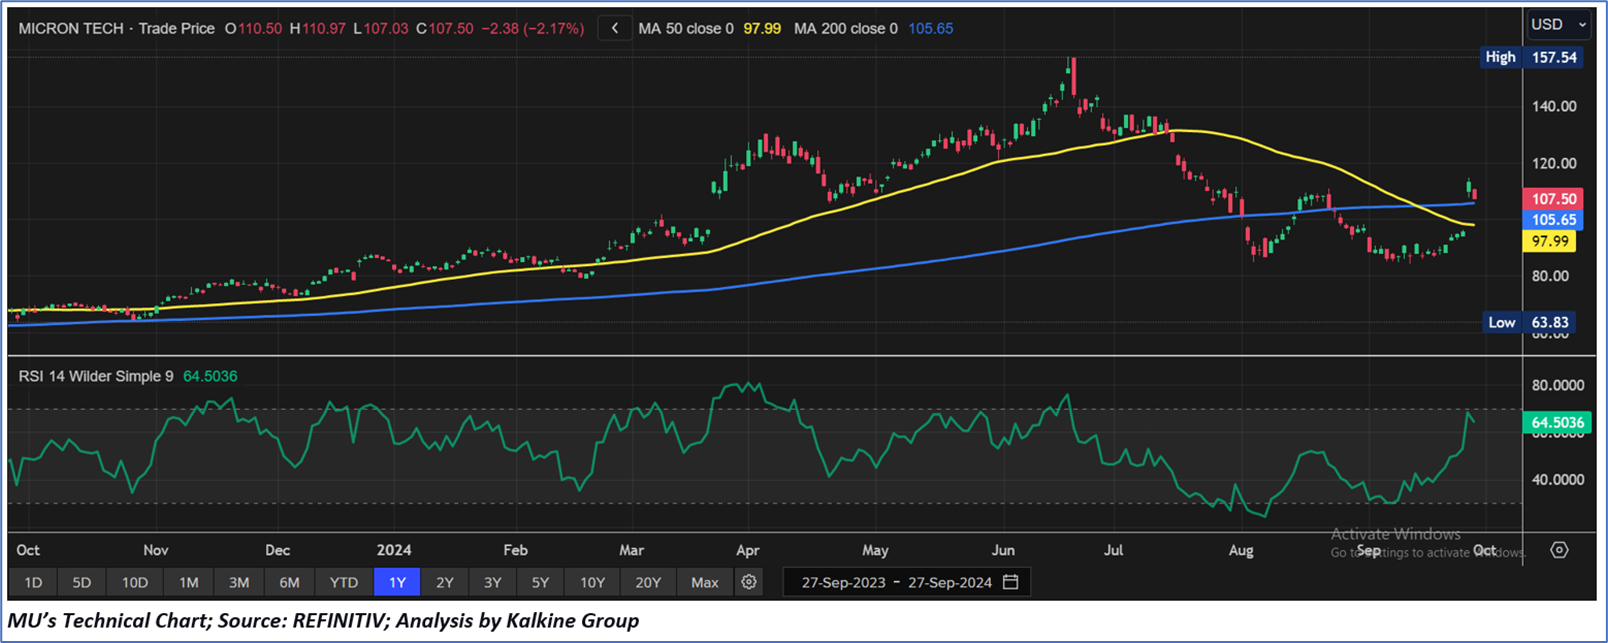Click the Apr label on the time axis

point(748,550)
